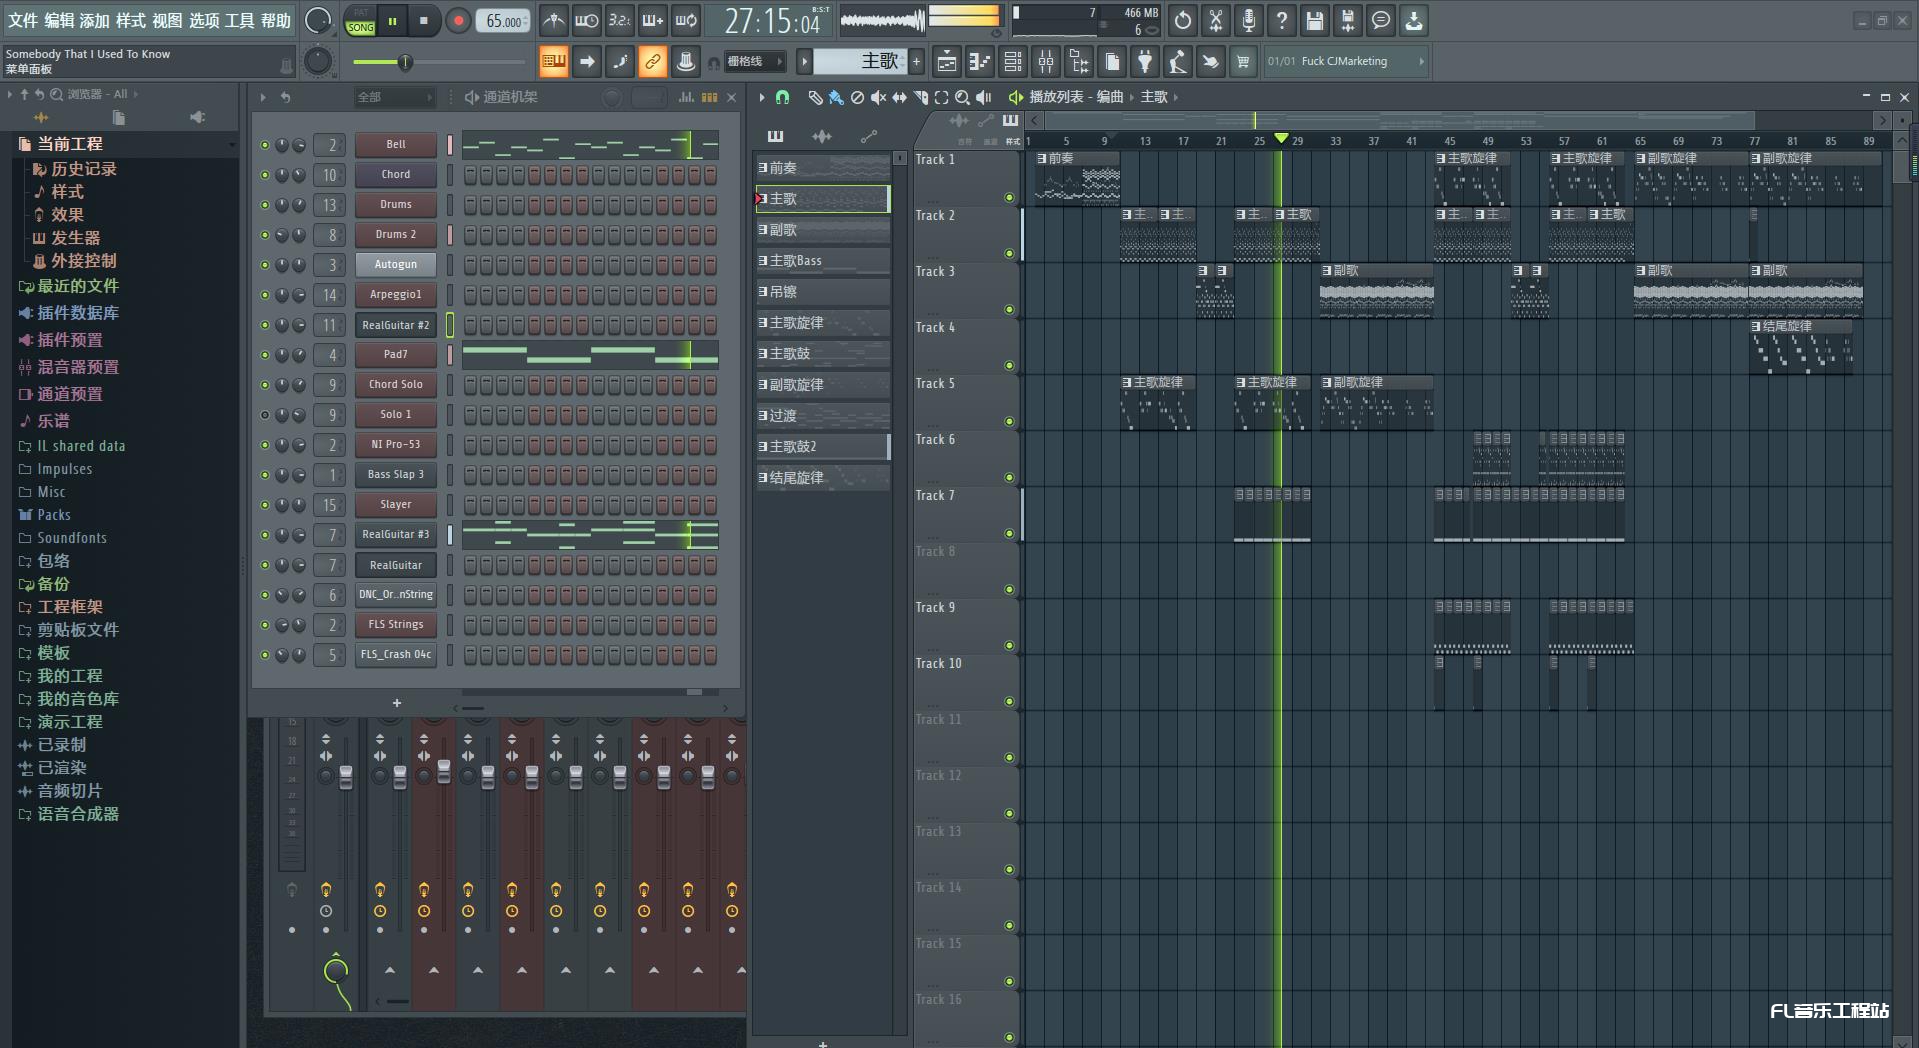
Task: Click the undo history clock icon
Action: point(1183,20)
